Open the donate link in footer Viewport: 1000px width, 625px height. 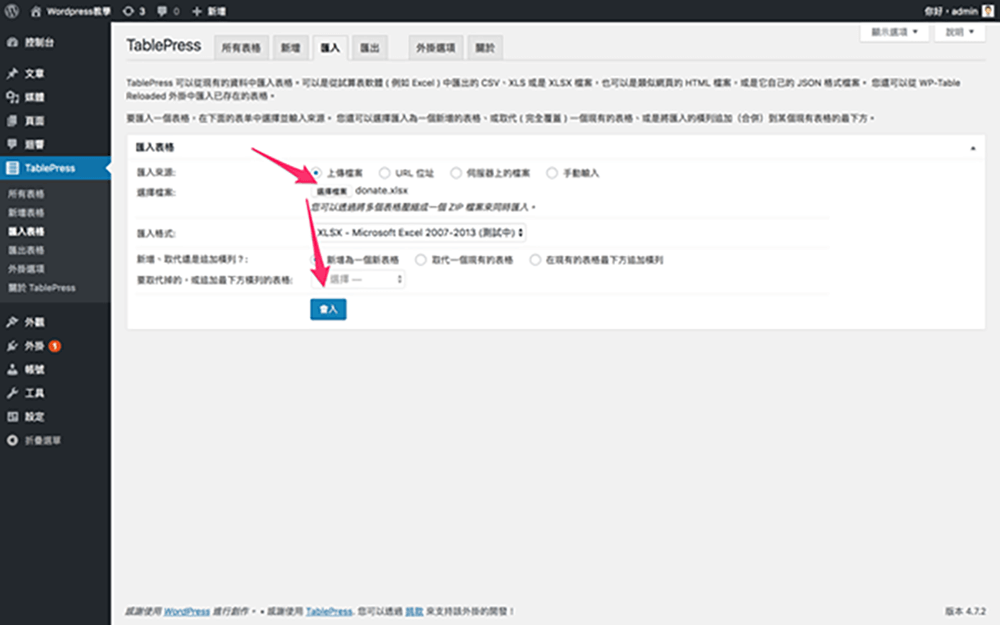pyautogui.click(x=414, y=611)
